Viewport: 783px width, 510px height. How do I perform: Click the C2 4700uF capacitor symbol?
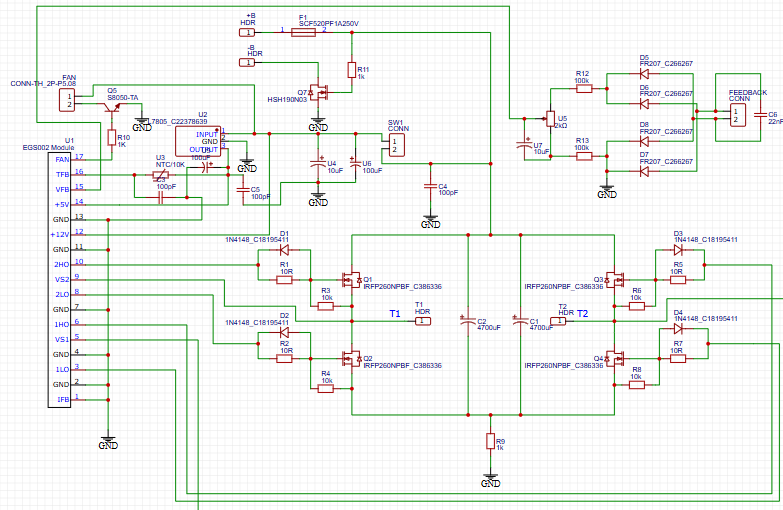tap(468, 321)
